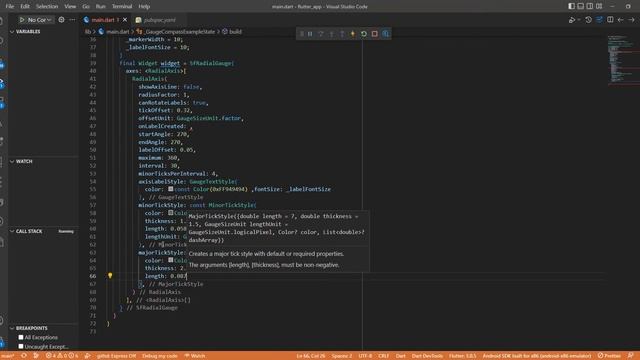Toggle the panel layout icon in title bar
This screenshot has height=360, width=640.
[x=581, y=6]
